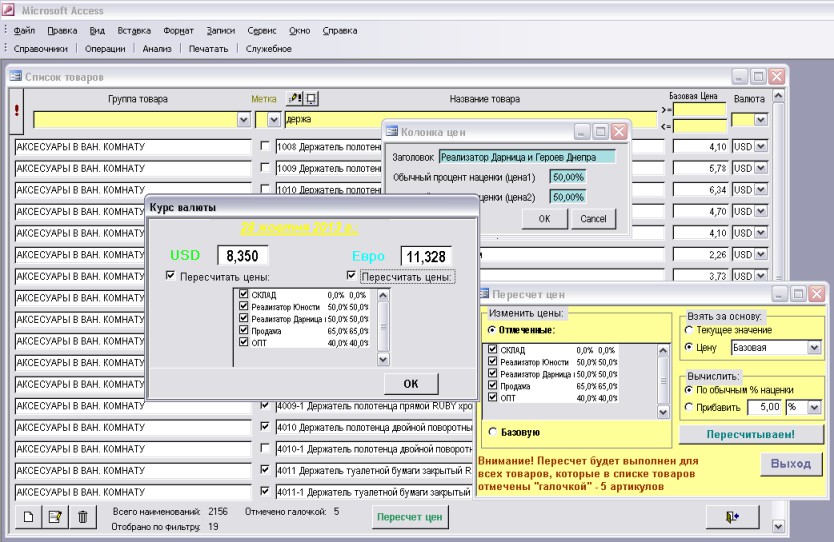Open the Правка menu

coord(62,30)
